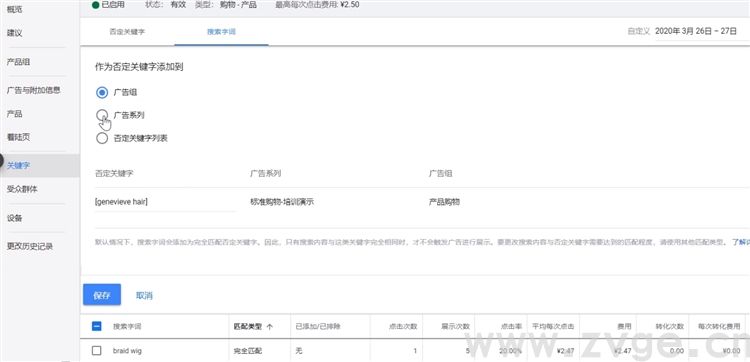Click the 标准购物-培训演示 campaign cell
750x362 pixels.
[x=282, y=202]
